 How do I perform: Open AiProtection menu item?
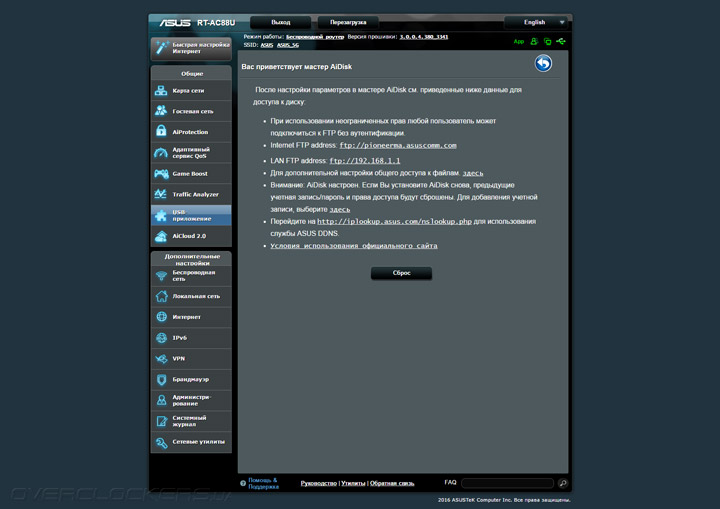pyautogui.click(x=191, y=132)
